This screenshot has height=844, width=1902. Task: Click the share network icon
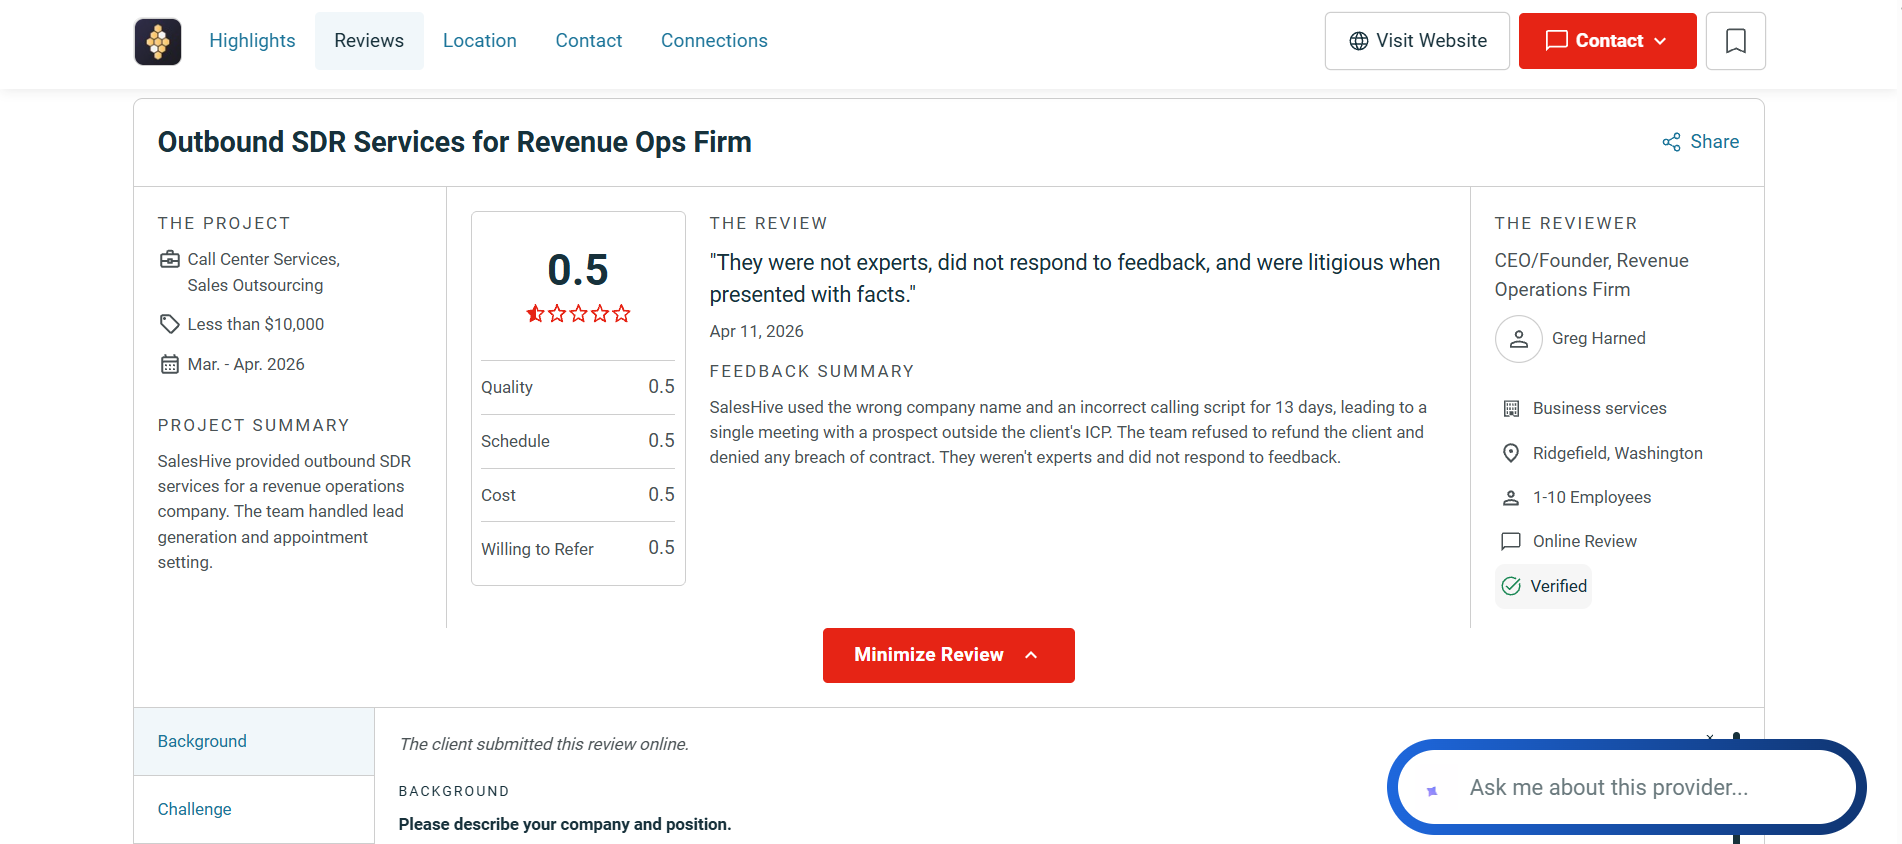point(1671,142)
